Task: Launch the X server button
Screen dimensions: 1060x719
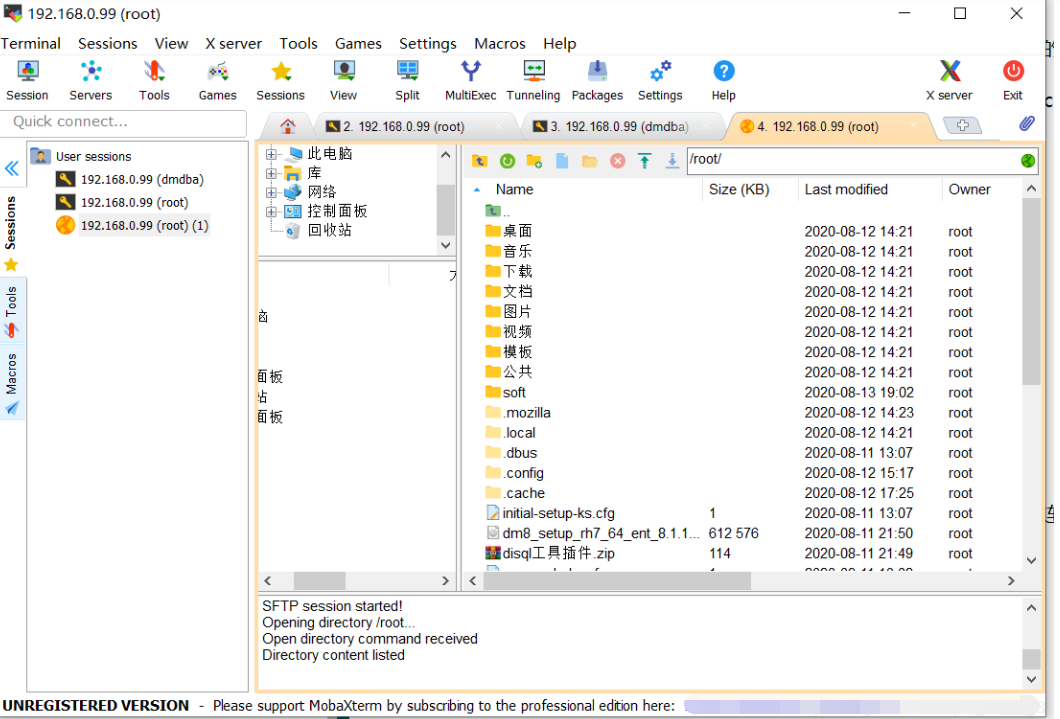Action: point(949,80)
